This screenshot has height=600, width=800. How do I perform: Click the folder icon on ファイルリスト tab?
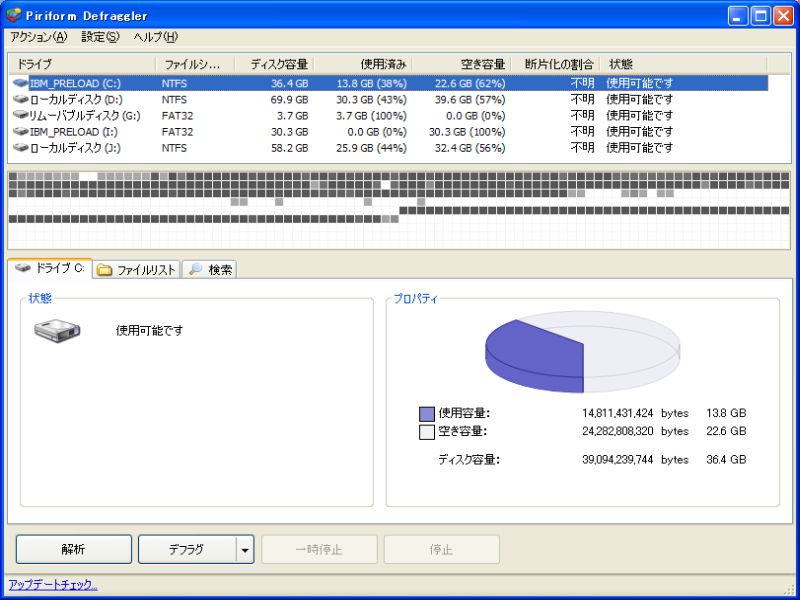click(105, 270)
